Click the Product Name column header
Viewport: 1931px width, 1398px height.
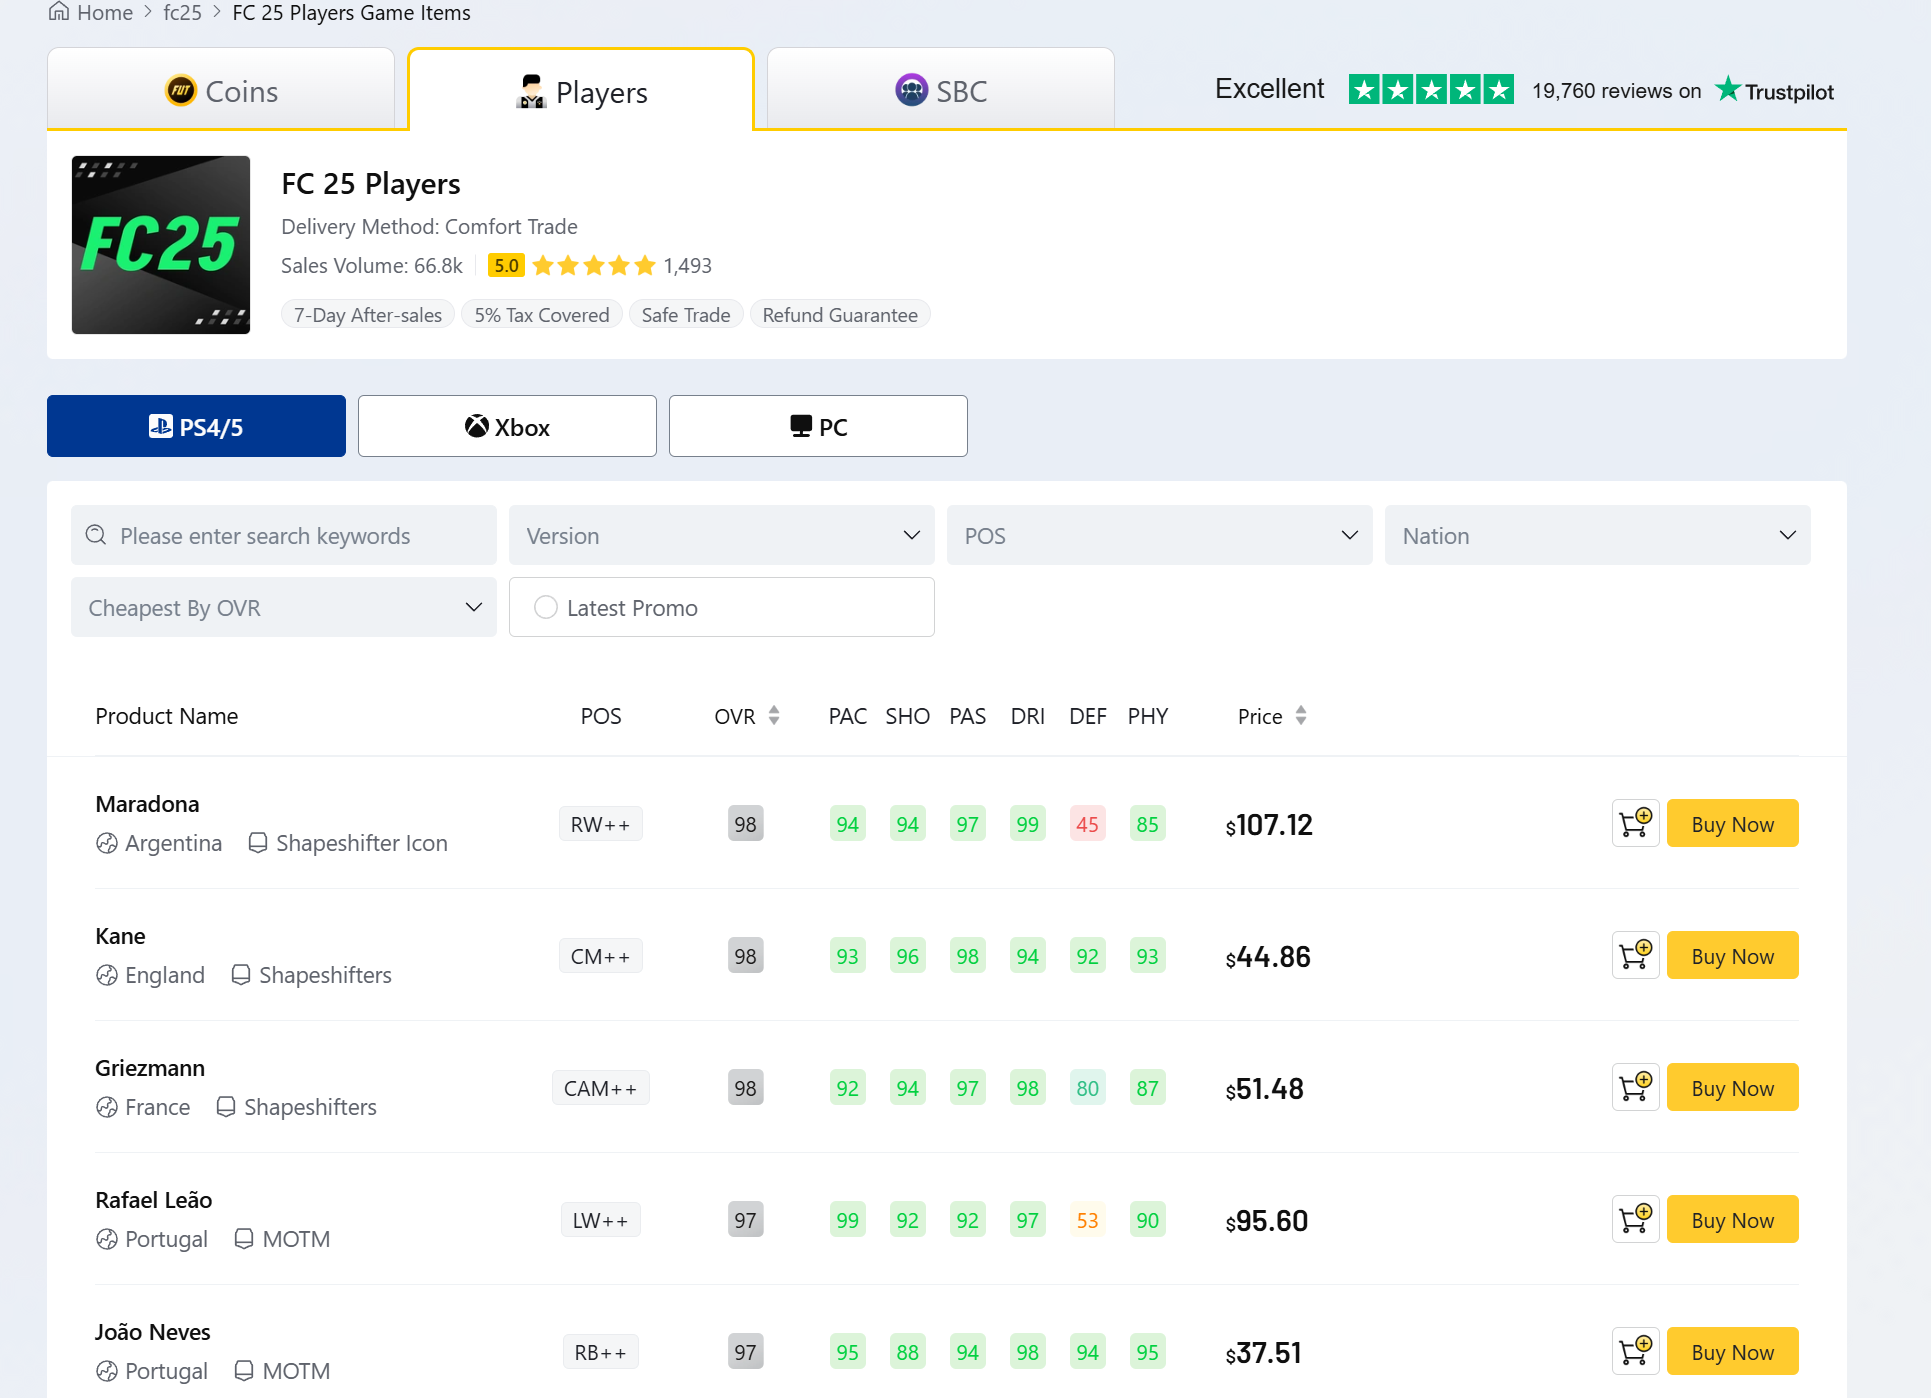coord(166,716)
